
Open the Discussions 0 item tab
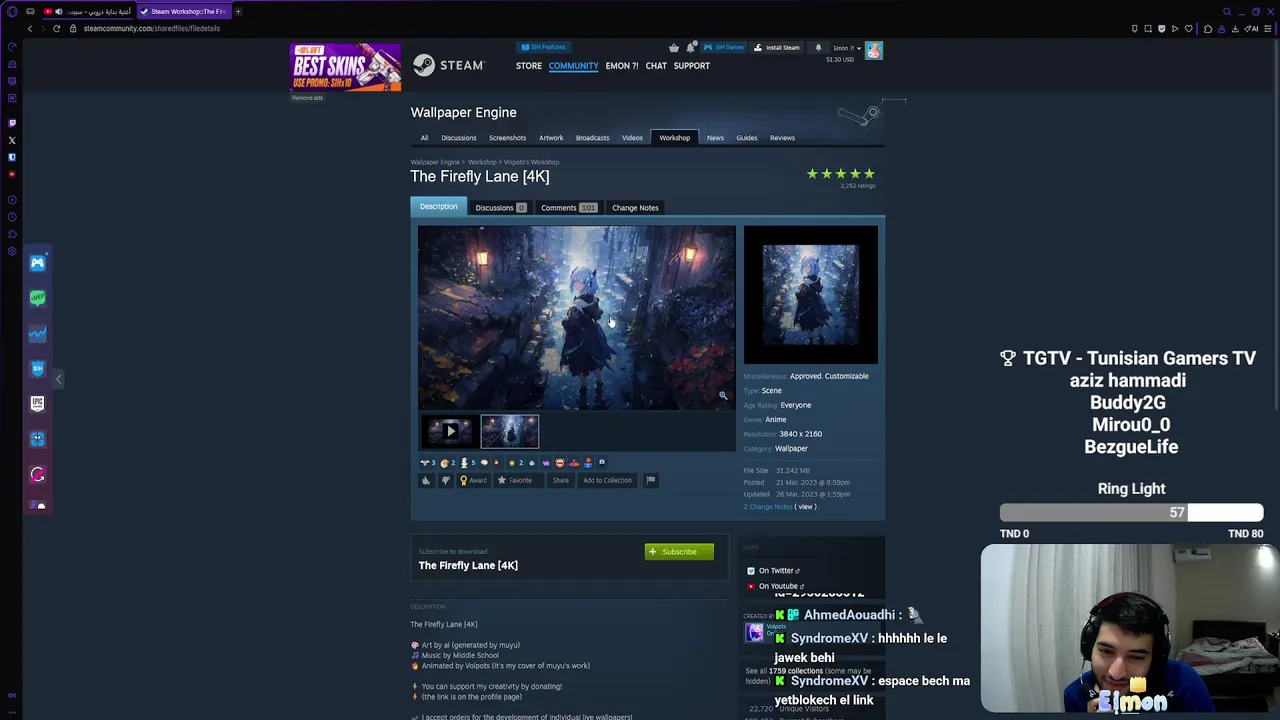click(x=500, y=208)
